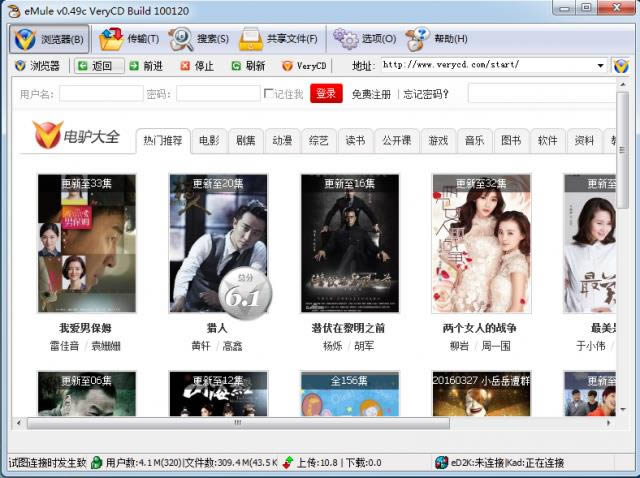Screen dimensions: 640x478
Task: Open the 潜伏在黎明之前 title link
Action: (x=348, y=328)
